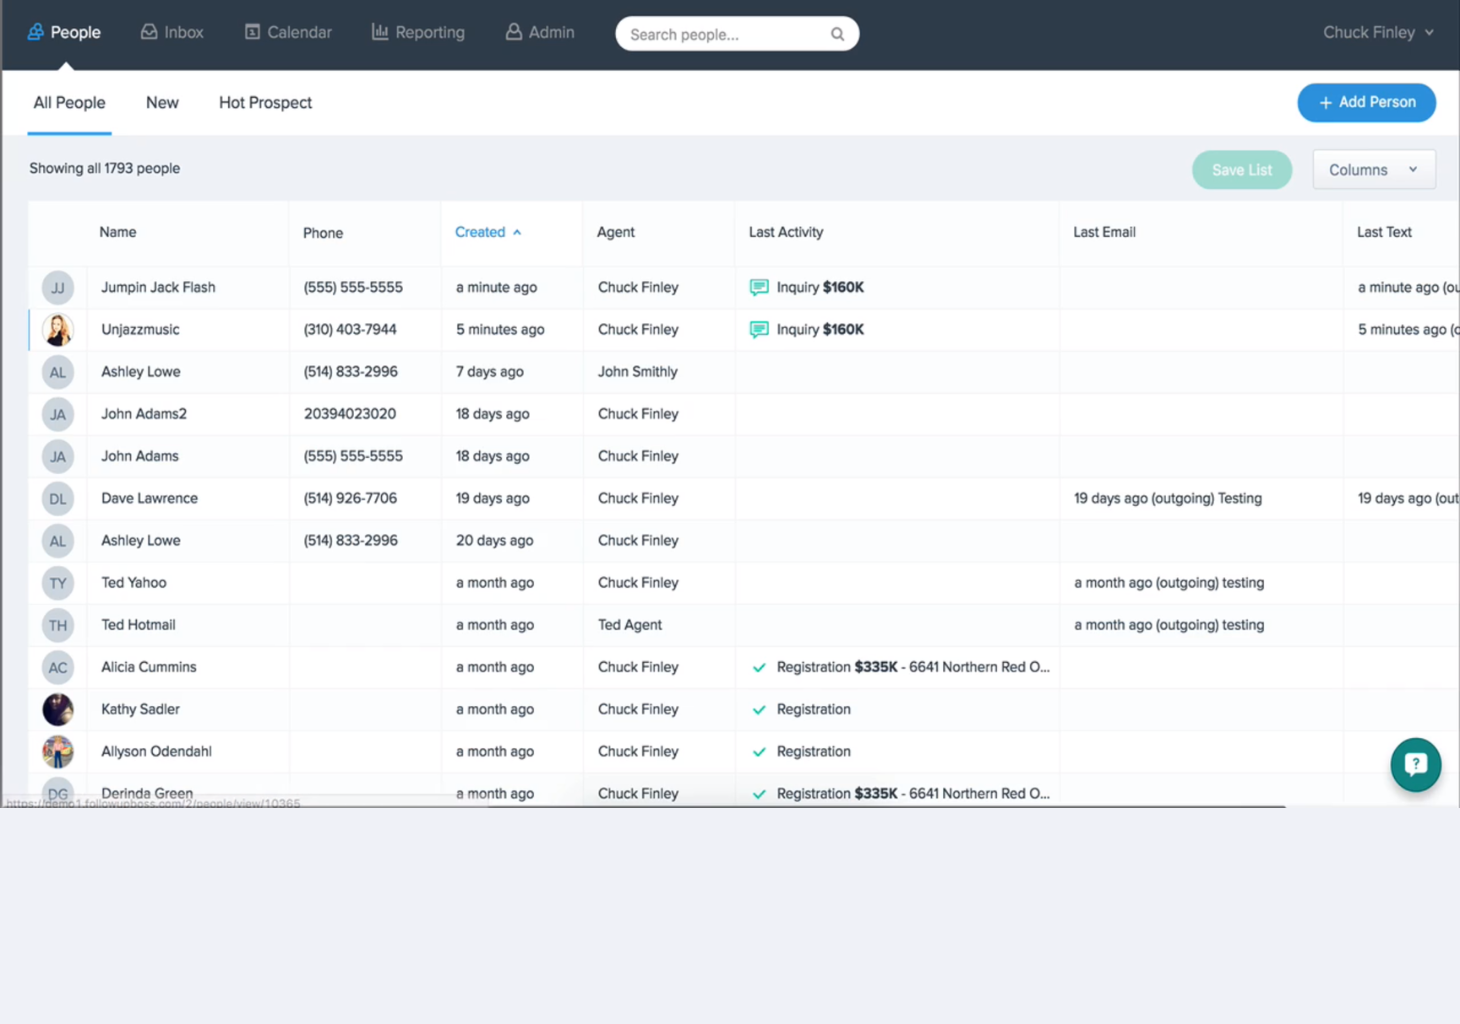Click the search magnifier icon
This screenshot has width=1460, height=1024.
[x=837, y=33]
